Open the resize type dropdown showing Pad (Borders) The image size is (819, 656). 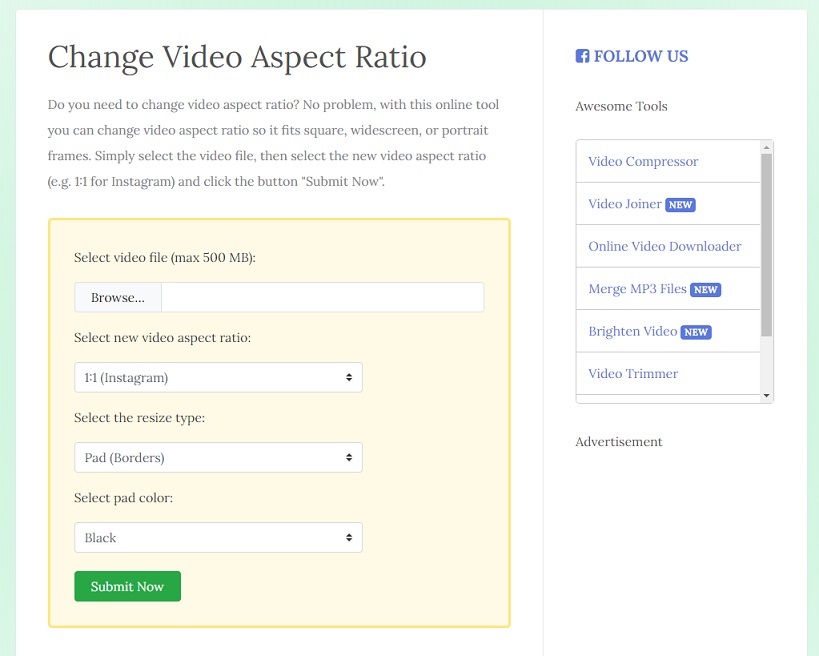pyautogui.click(x=218, y=458)
